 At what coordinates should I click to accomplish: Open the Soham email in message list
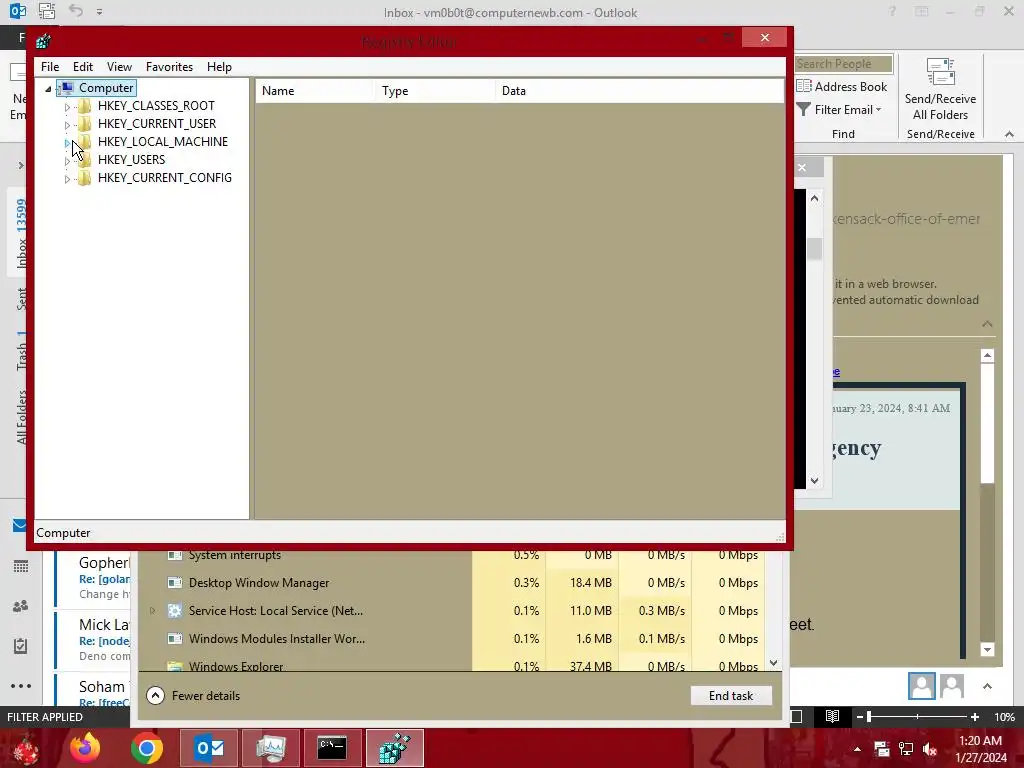point(92,692)
